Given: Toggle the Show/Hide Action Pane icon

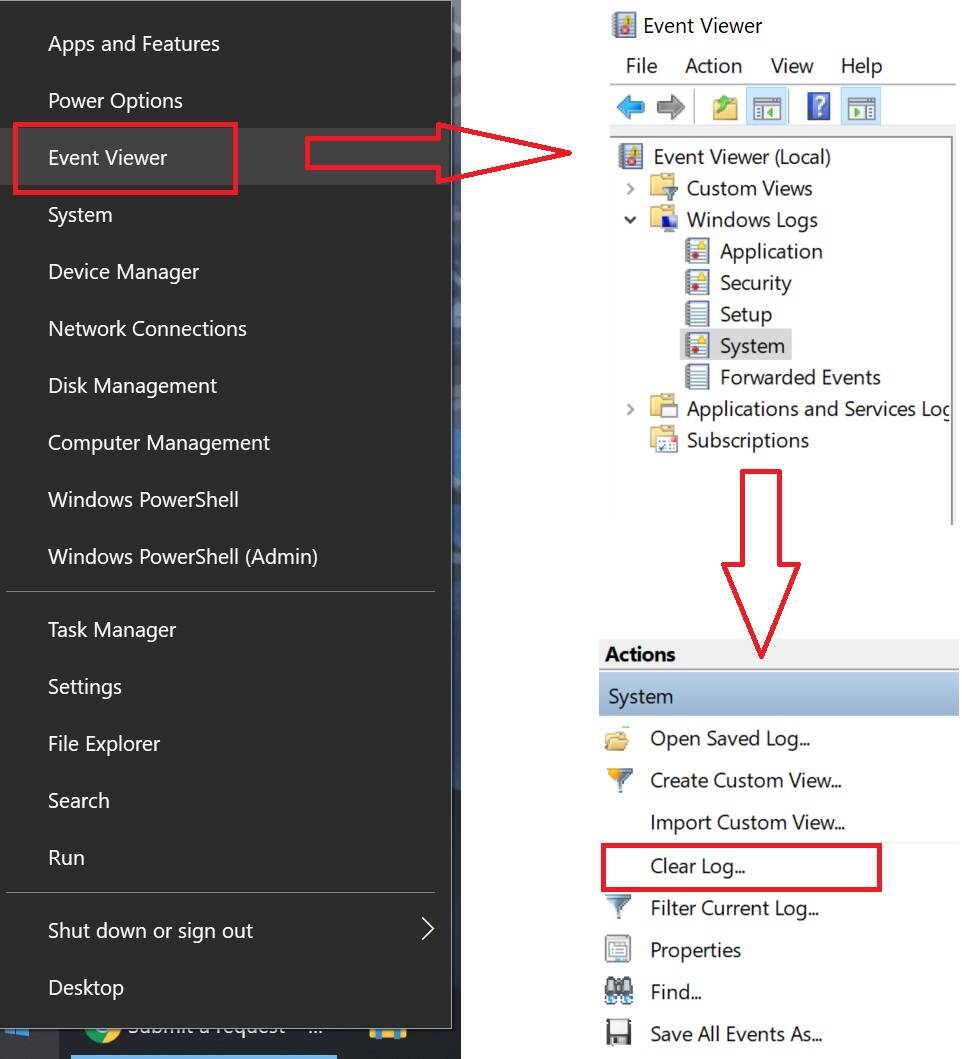Looking at the screenshot, I should 861,107.
